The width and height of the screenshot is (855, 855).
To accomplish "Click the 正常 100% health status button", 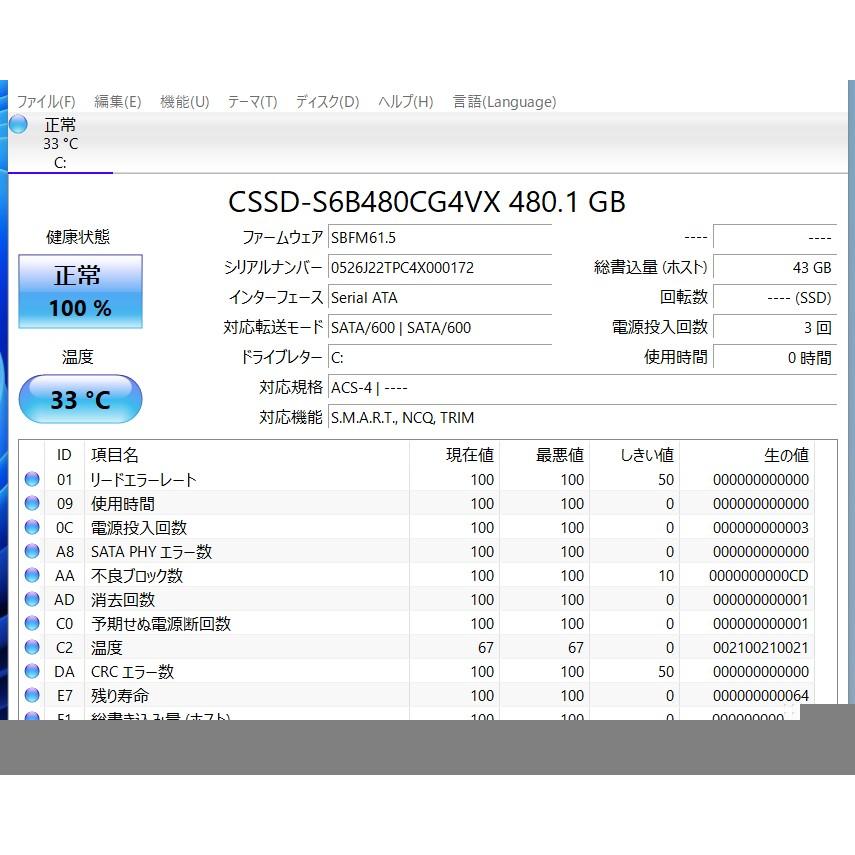I will coord(81,291).
